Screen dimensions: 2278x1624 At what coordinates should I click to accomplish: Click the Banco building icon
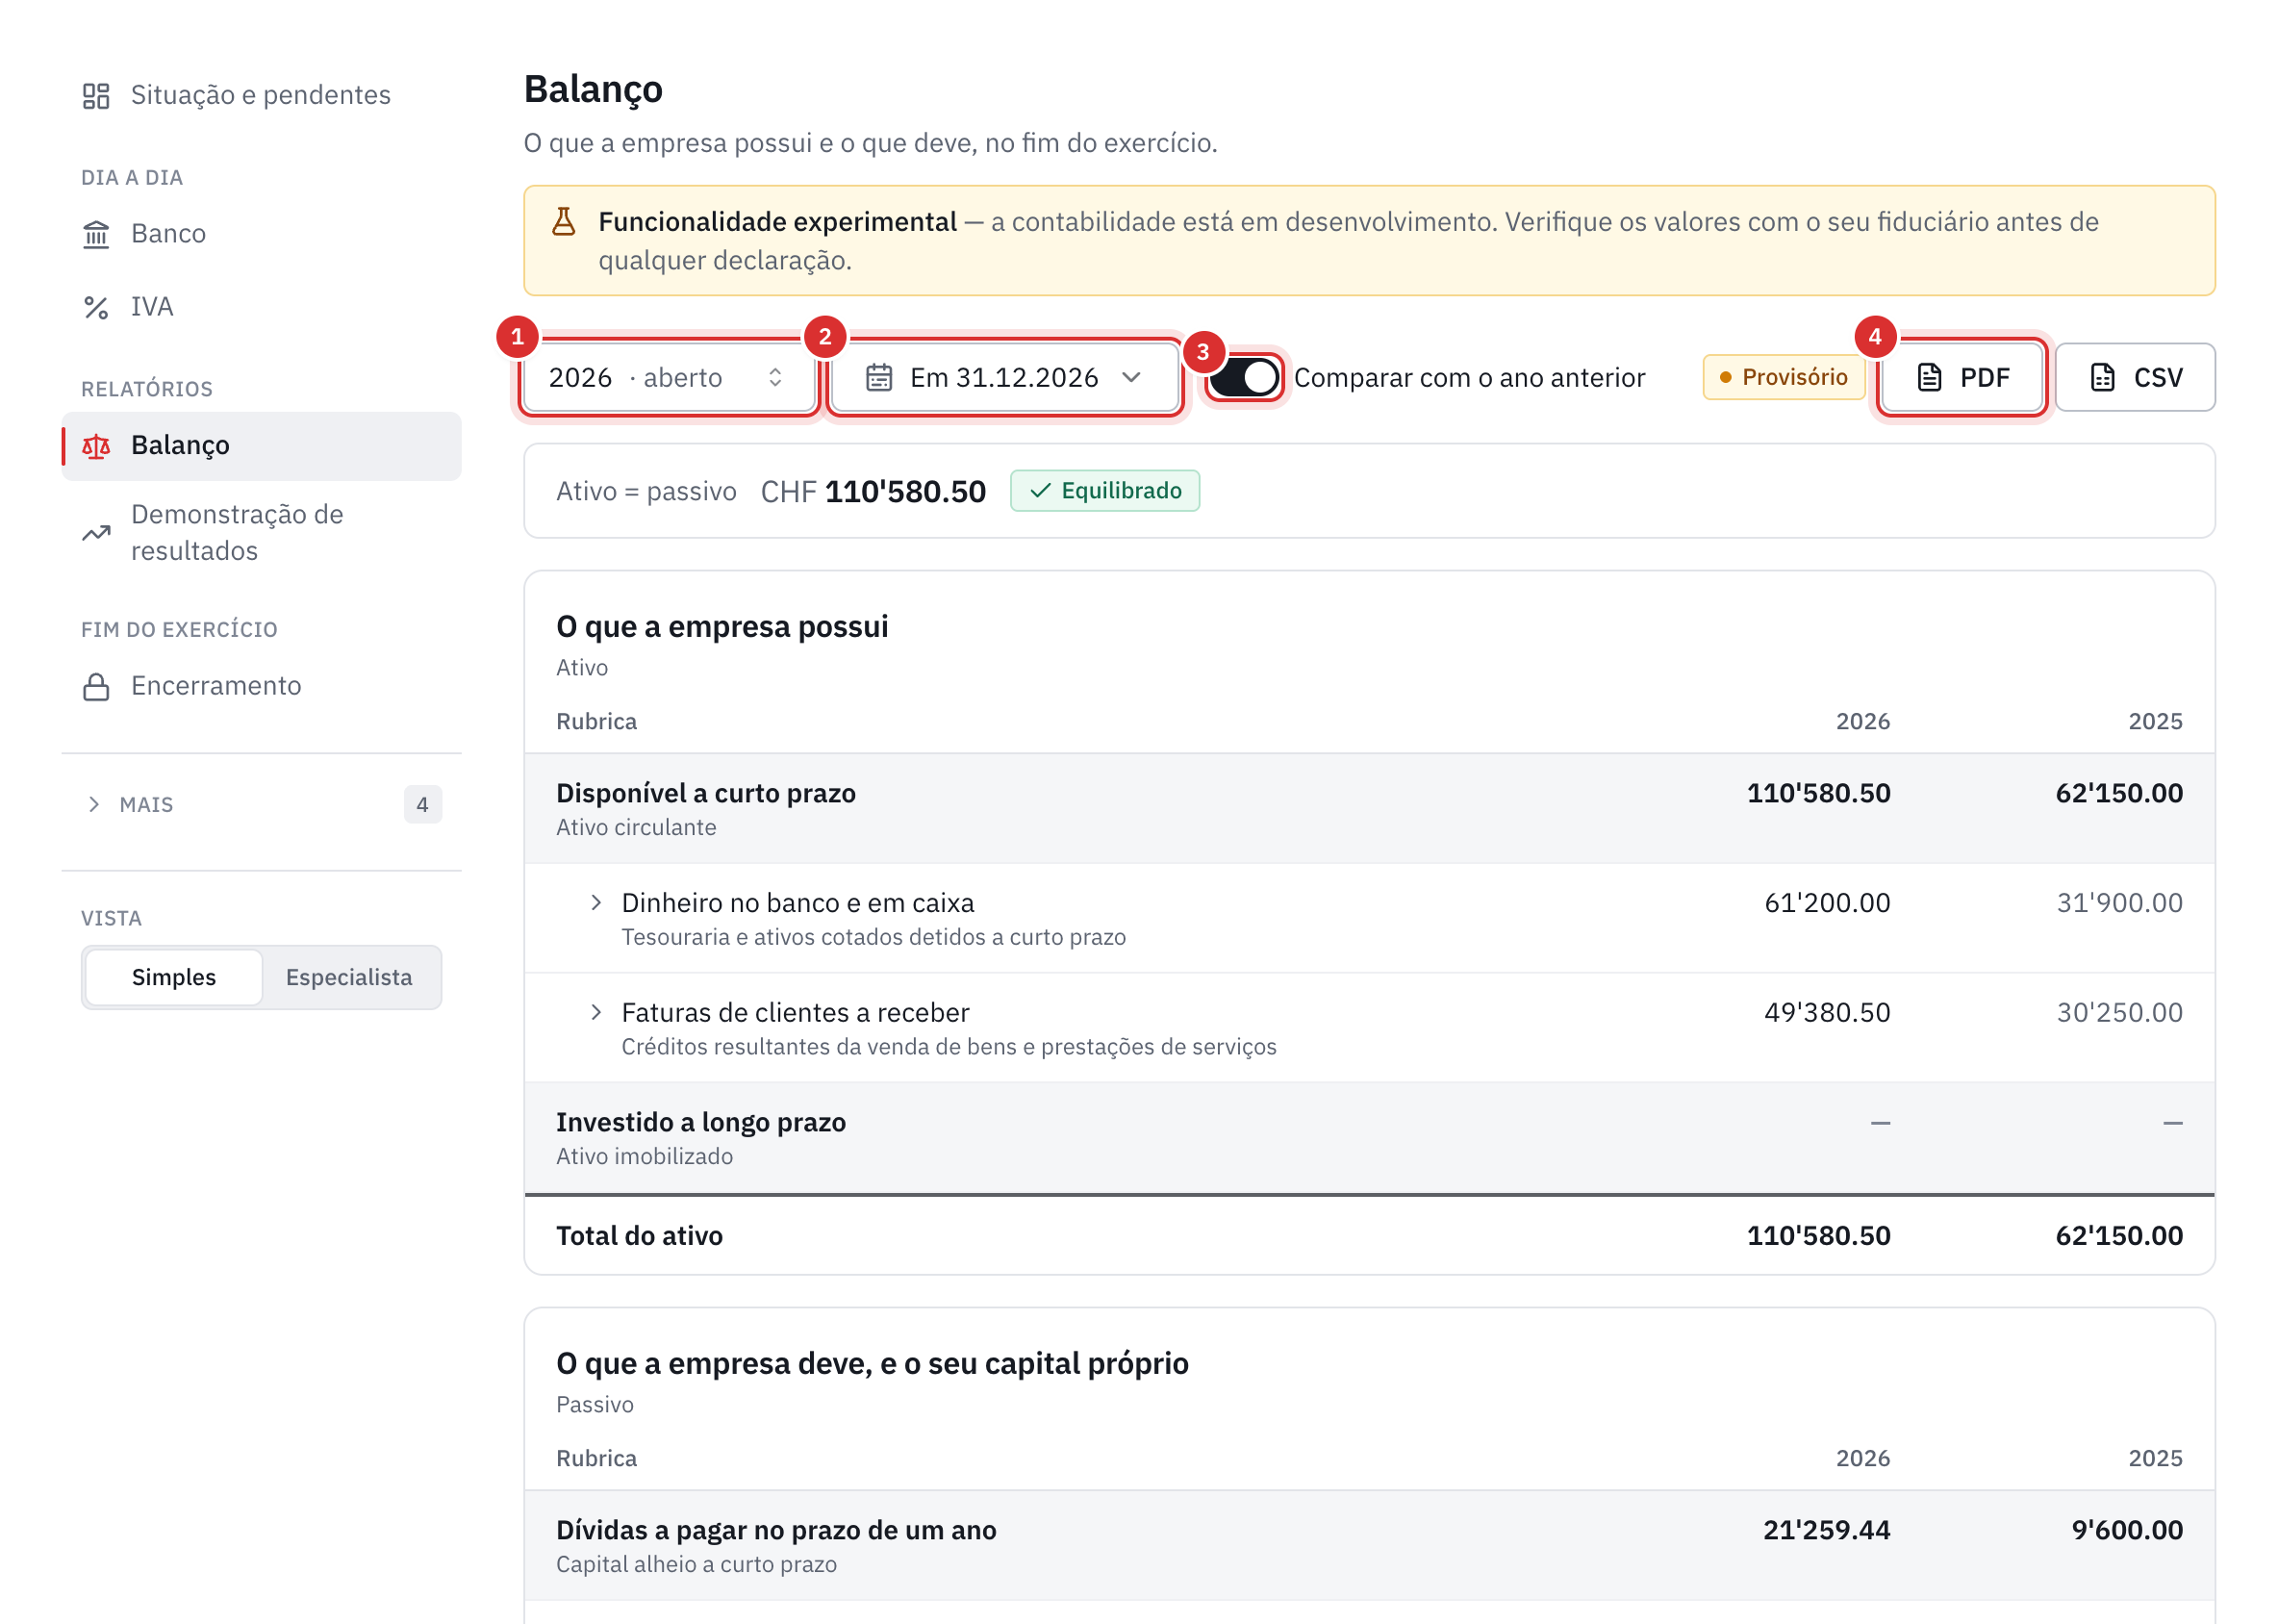tap(96, 234)
